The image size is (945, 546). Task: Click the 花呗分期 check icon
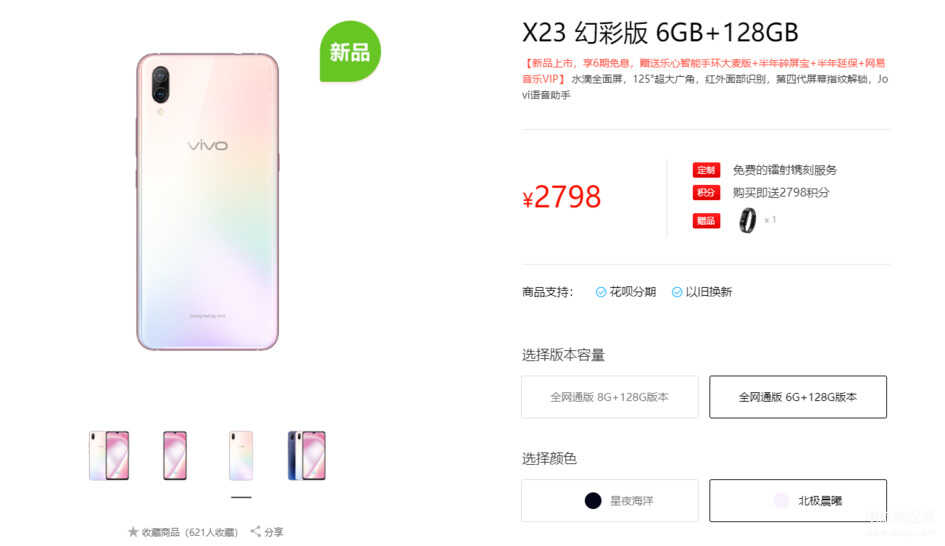coord(601,292)
